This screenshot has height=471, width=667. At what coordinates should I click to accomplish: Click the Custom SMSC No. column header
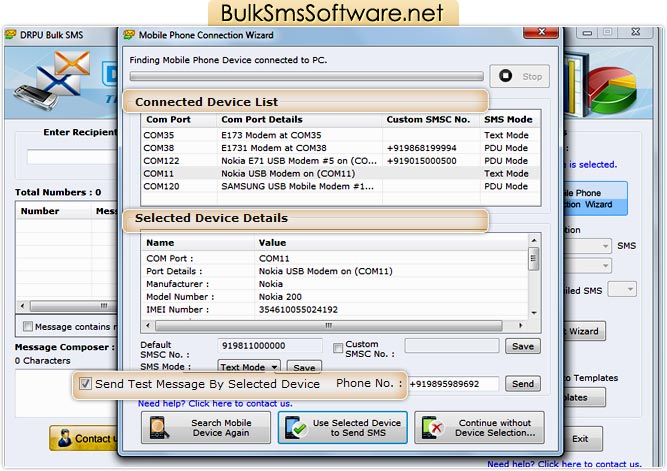pos(431,120)
